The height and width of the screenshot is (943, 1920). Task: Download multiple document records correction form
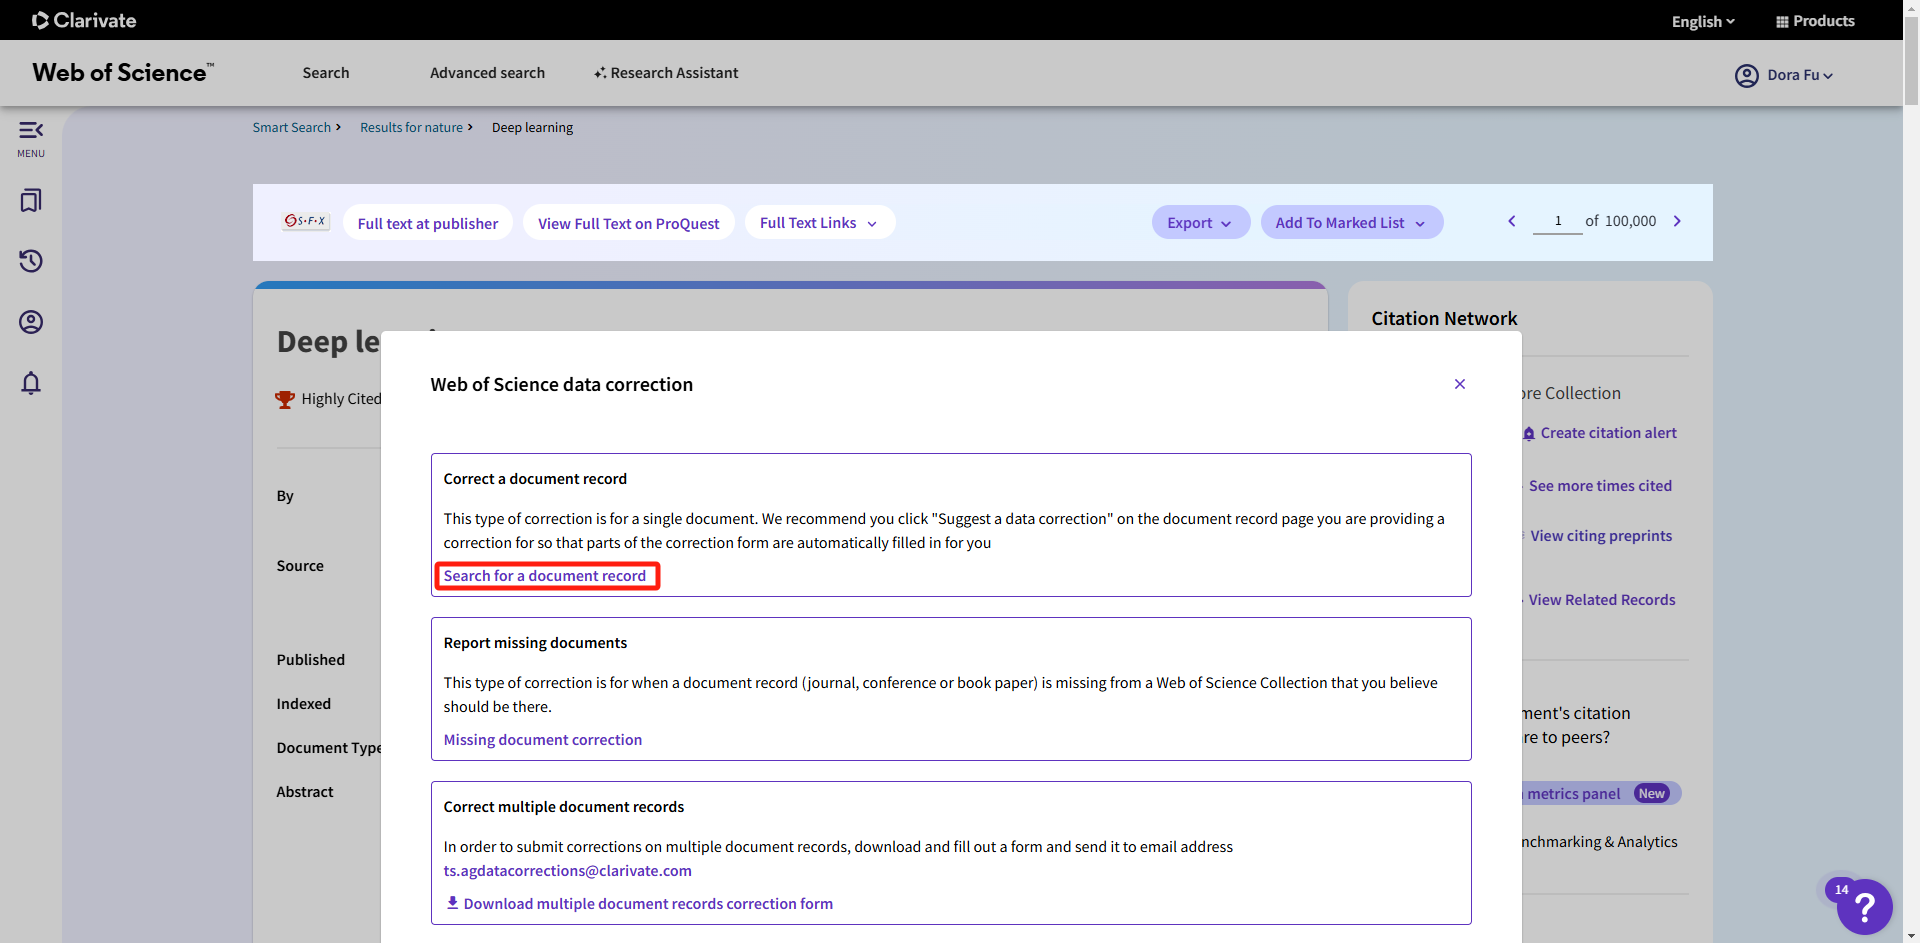[x=647, y=904]
